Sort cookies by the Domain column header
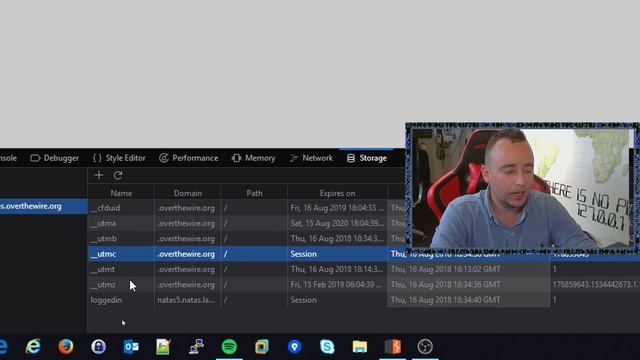This screenshot has width=640, height=360. pyautogui.click(x=188, y=193)
